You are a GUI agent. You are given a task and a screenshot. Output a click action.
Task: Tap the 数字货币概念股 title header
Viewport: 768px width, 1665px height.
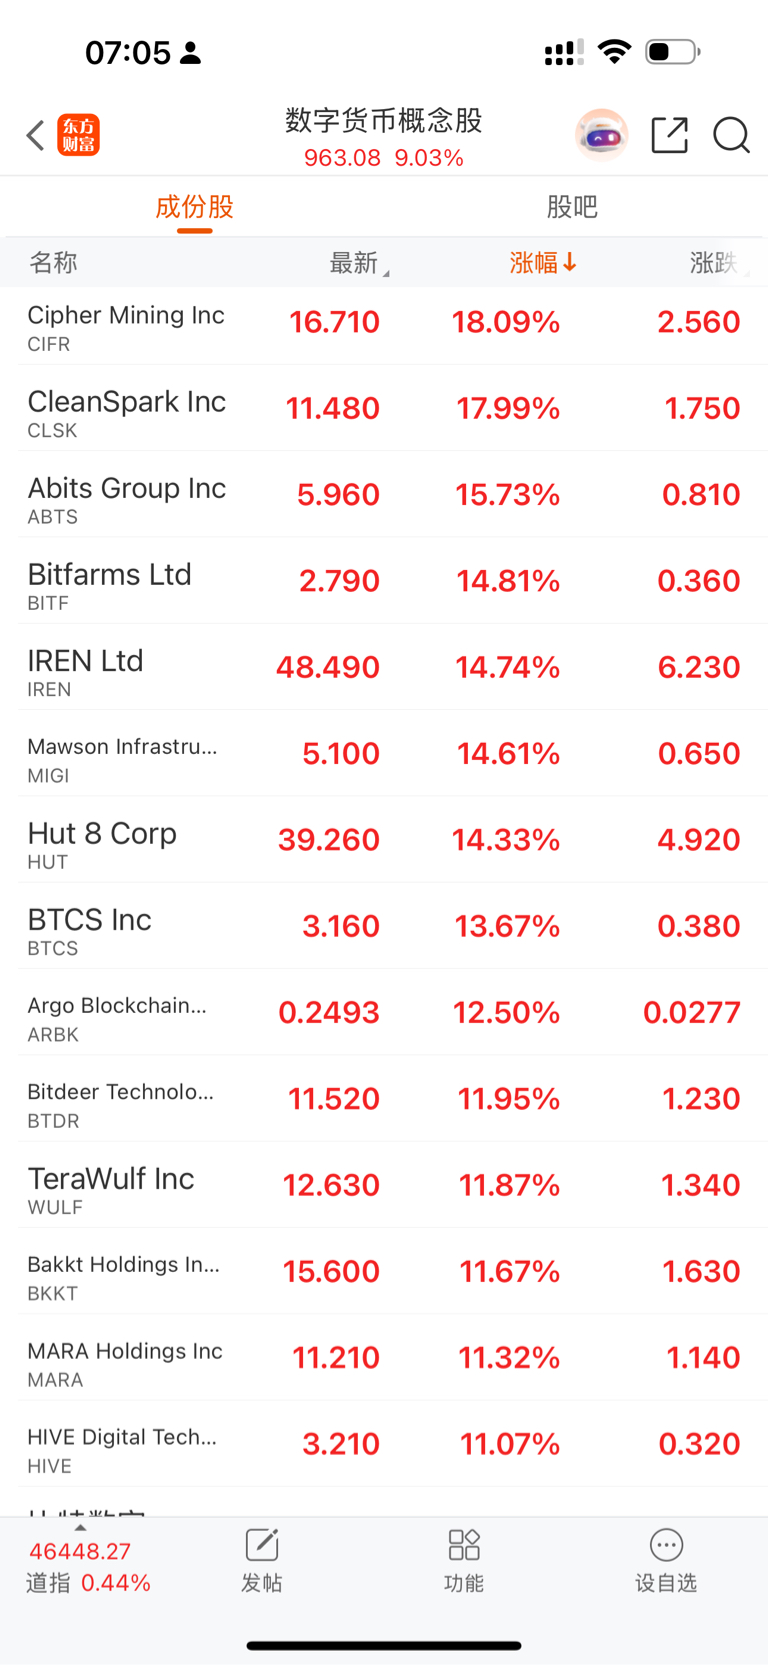384,121
